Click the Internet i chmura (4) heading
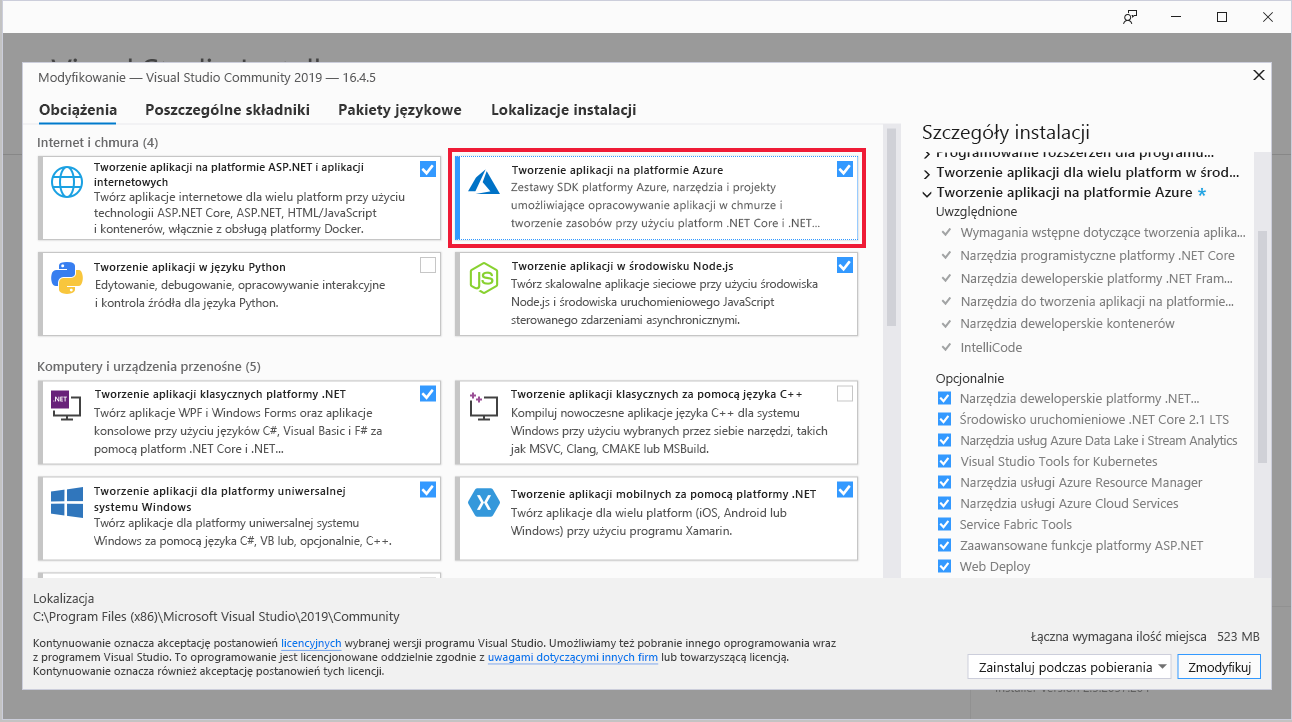 click(97, 142)
